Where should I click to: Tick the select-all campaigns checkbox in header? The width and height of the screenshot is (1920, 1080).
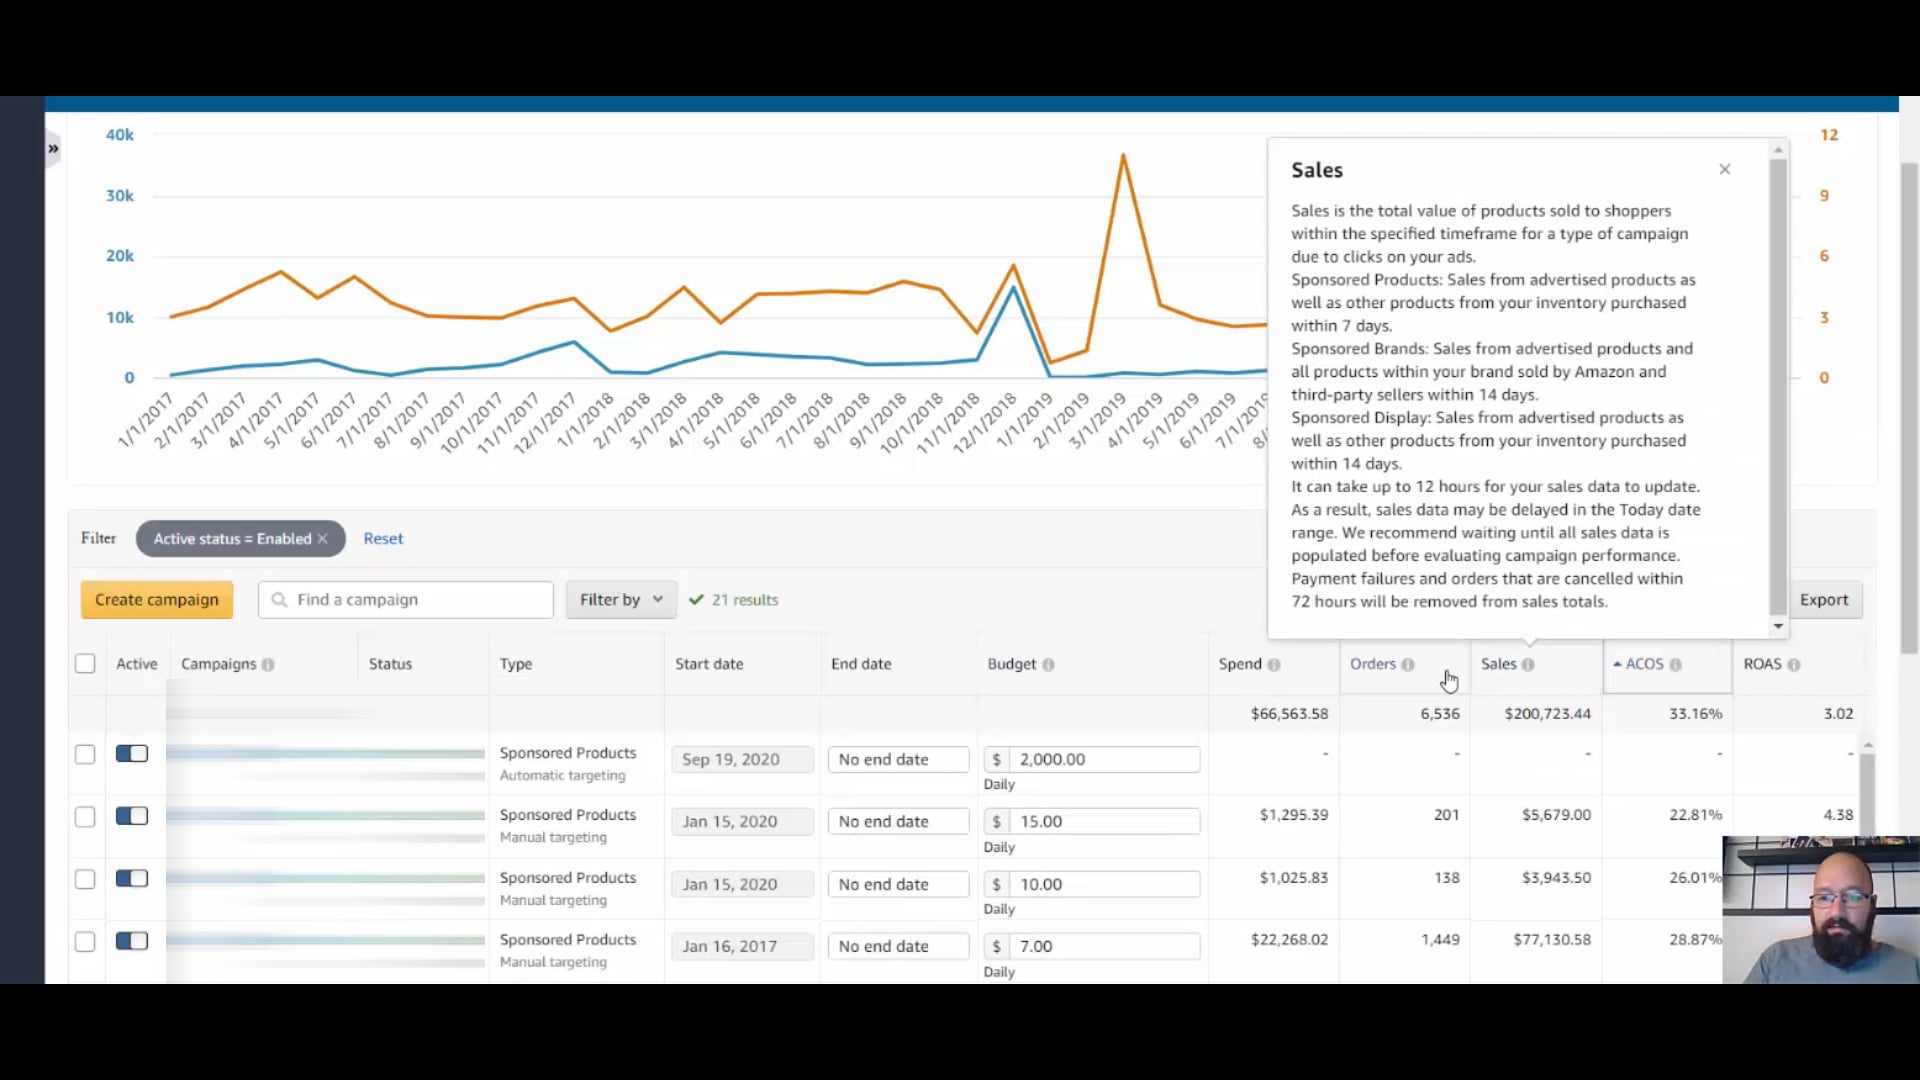coord(85,664)
